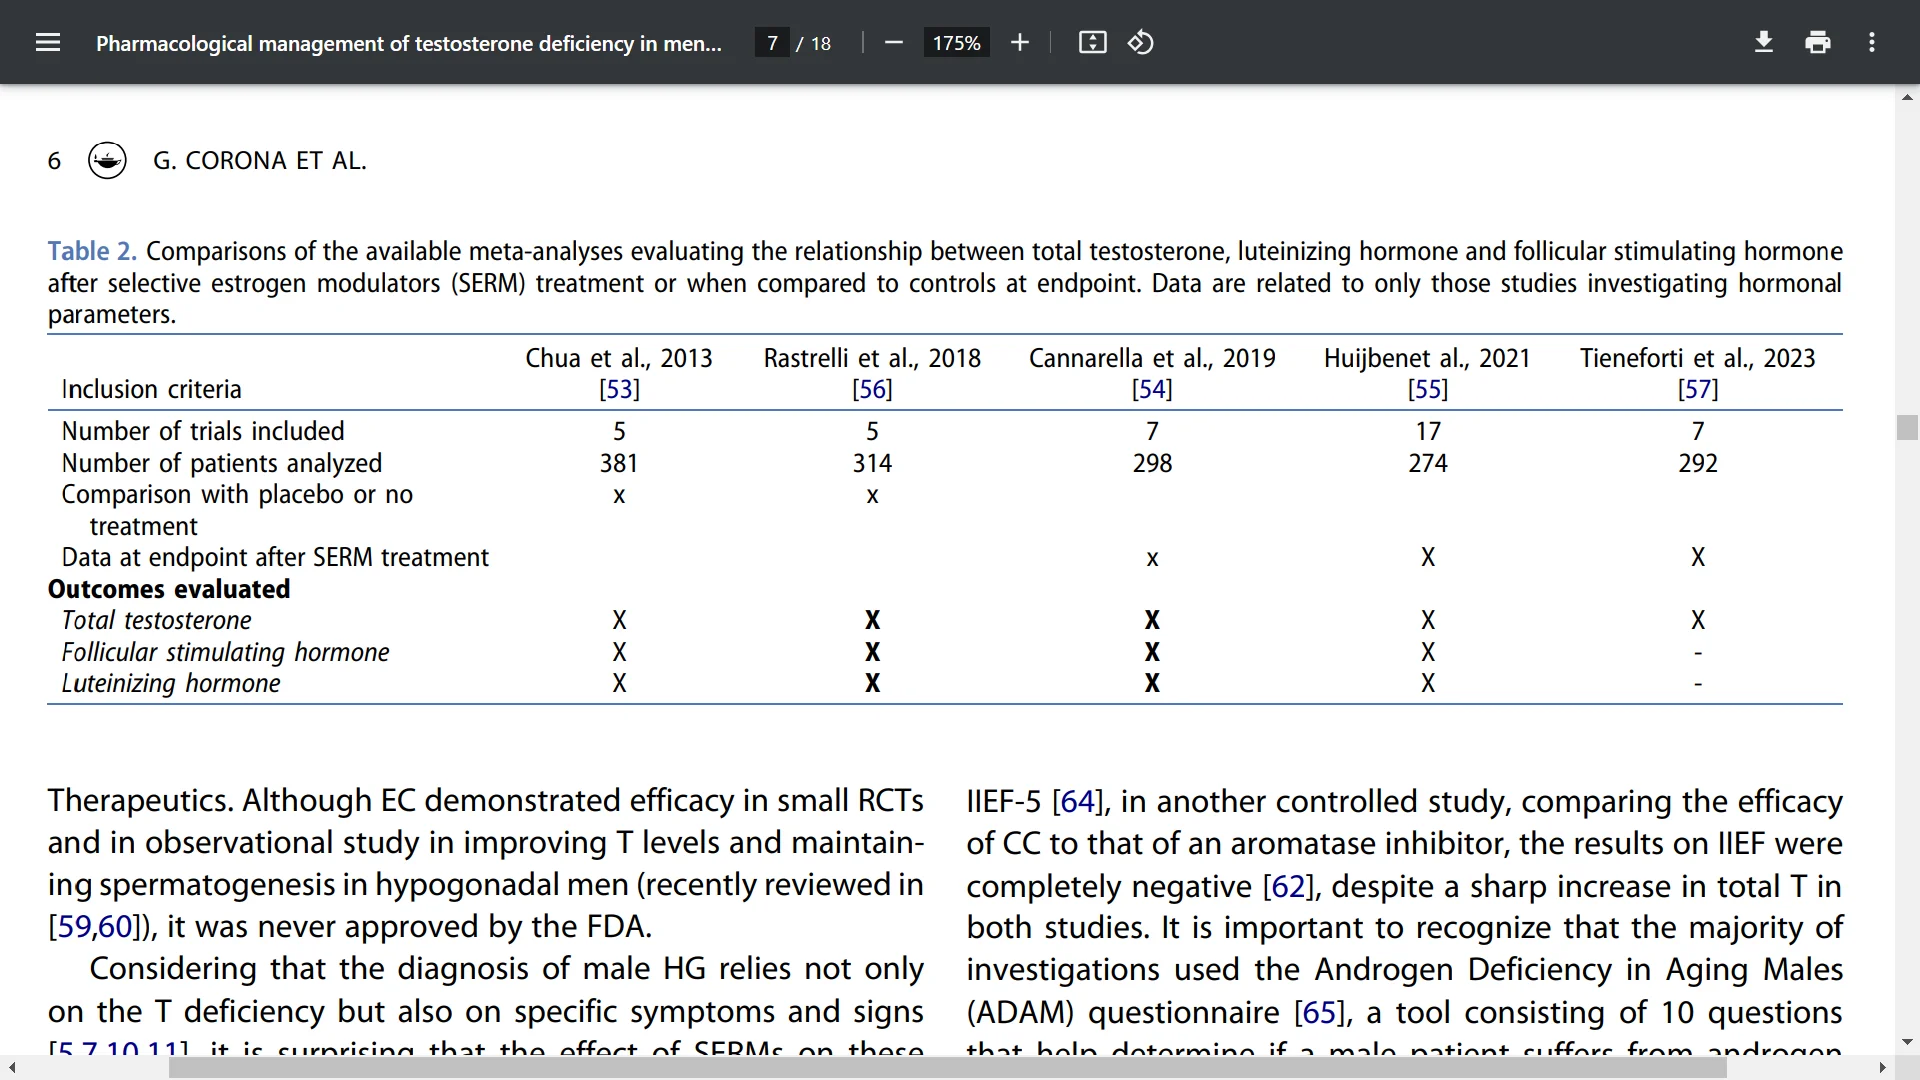Click the scroll up arrow

click(1907, 97)
